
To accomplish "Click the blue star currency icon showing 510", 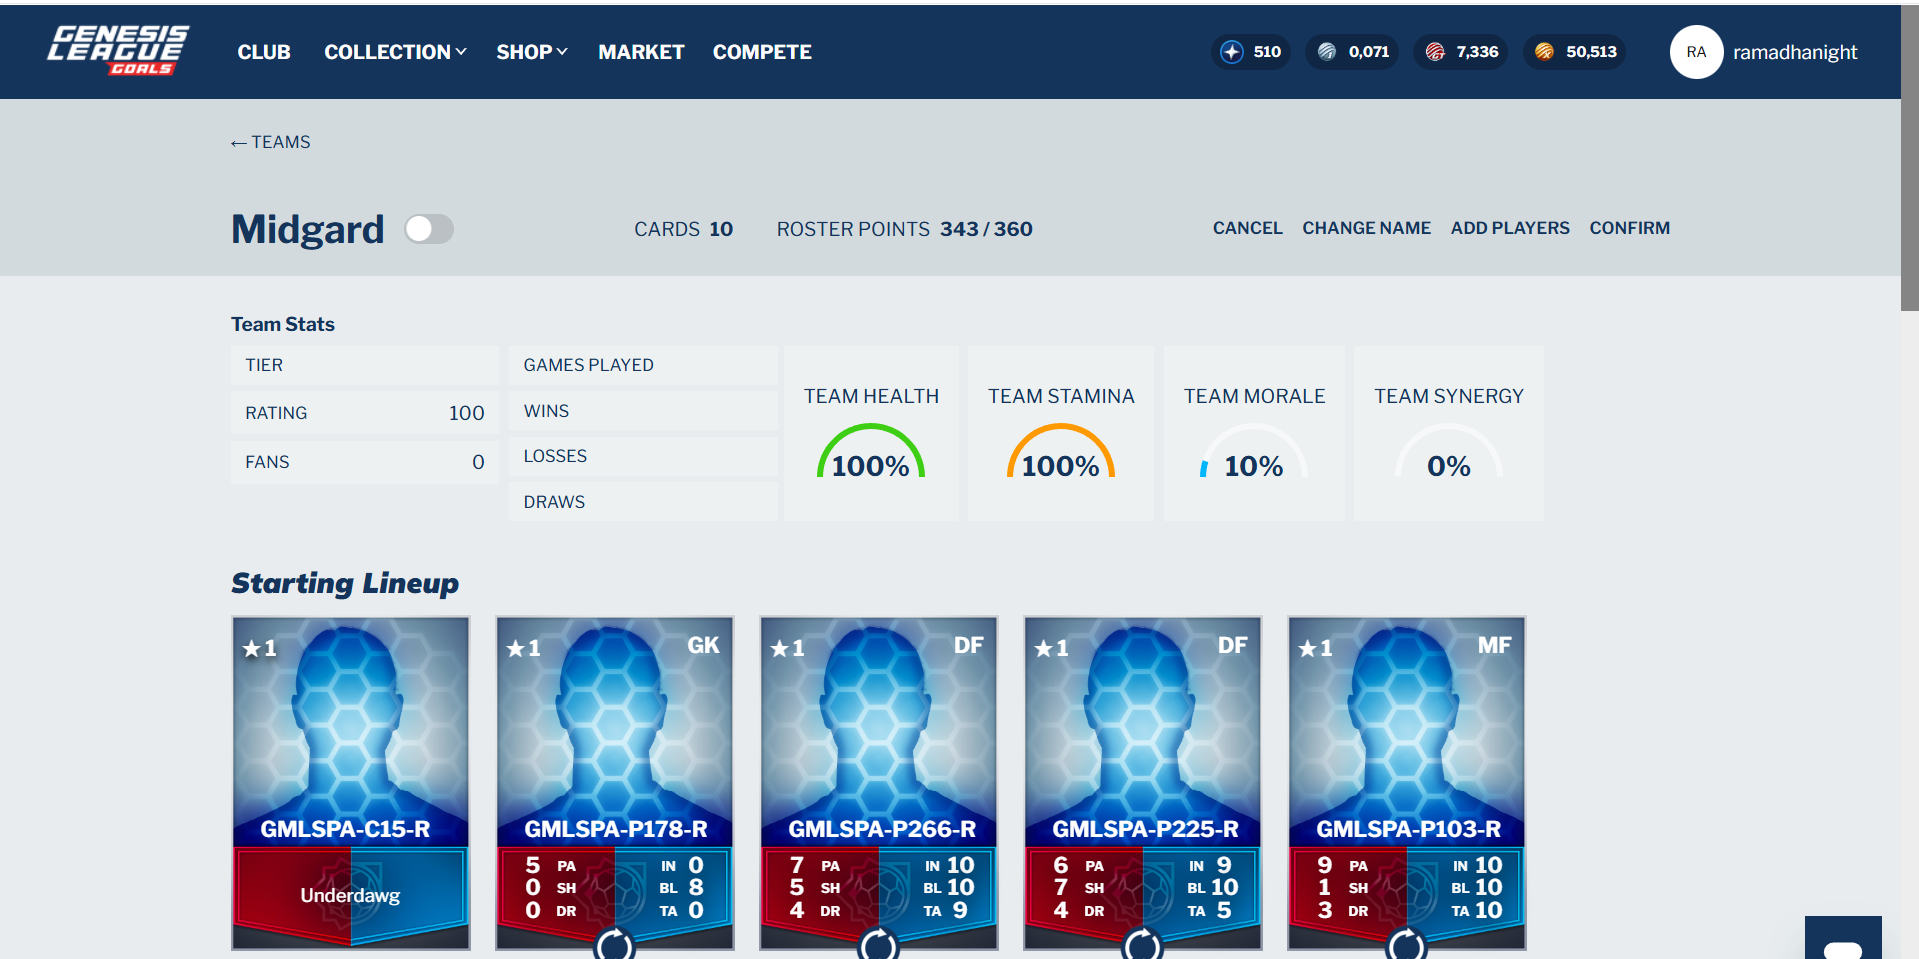I will click(x=1232, y=52).
